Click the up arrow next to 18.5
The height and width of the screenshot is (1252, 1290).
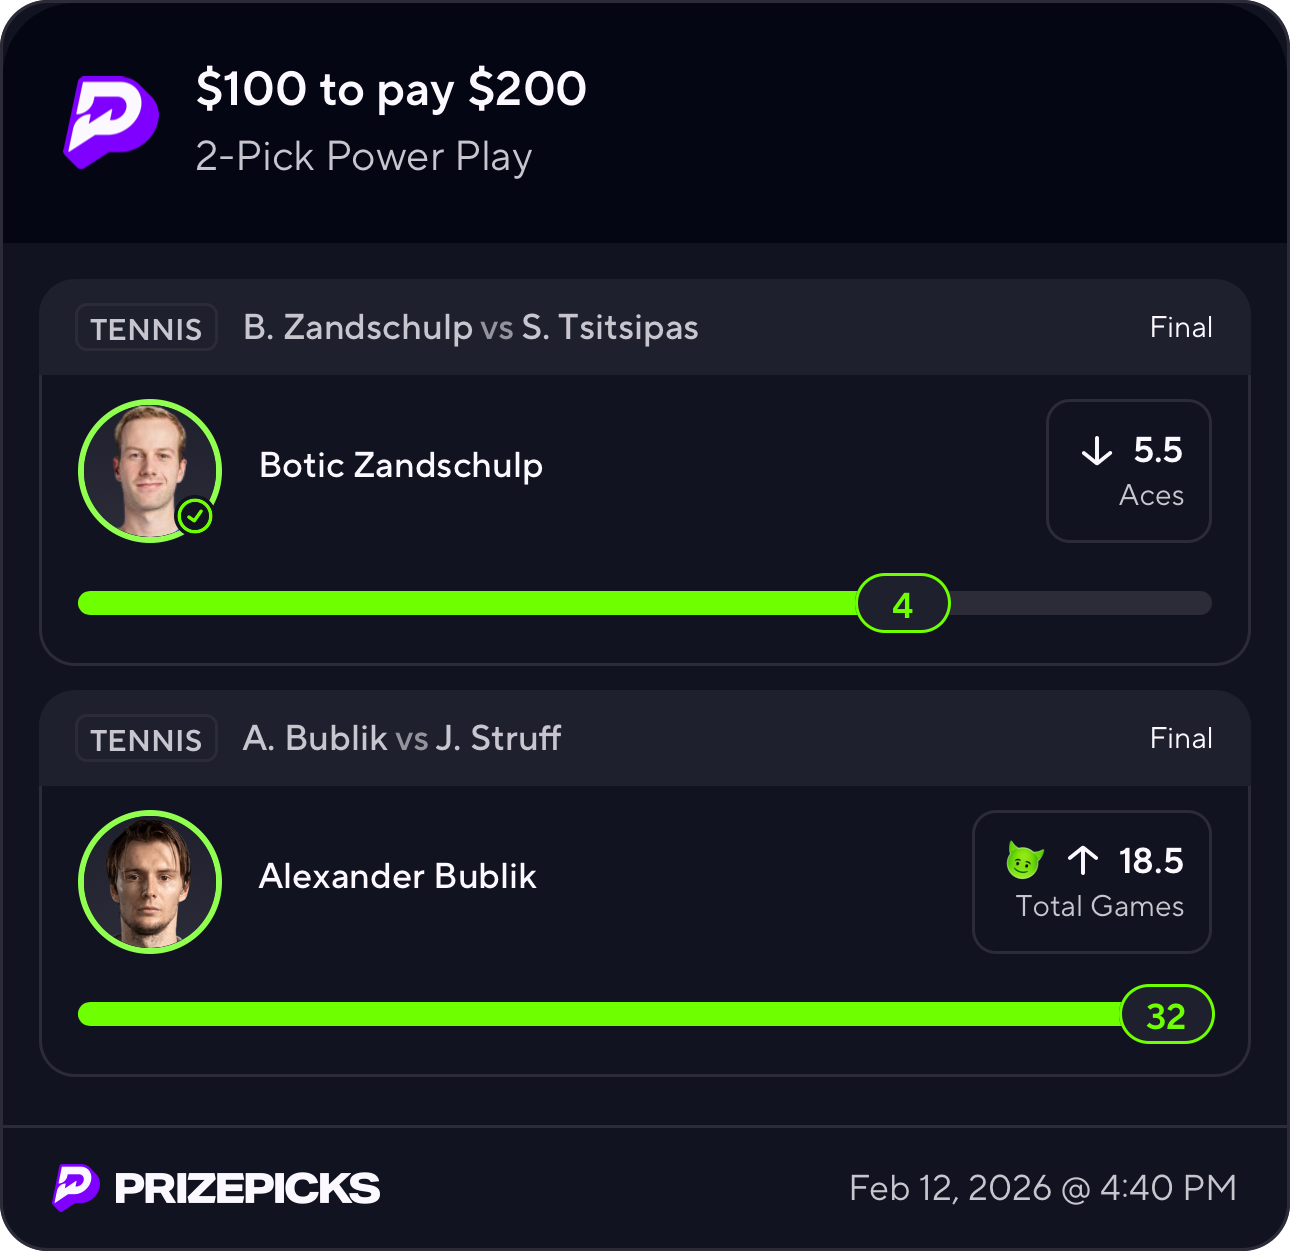click(x=1083, y=860)
